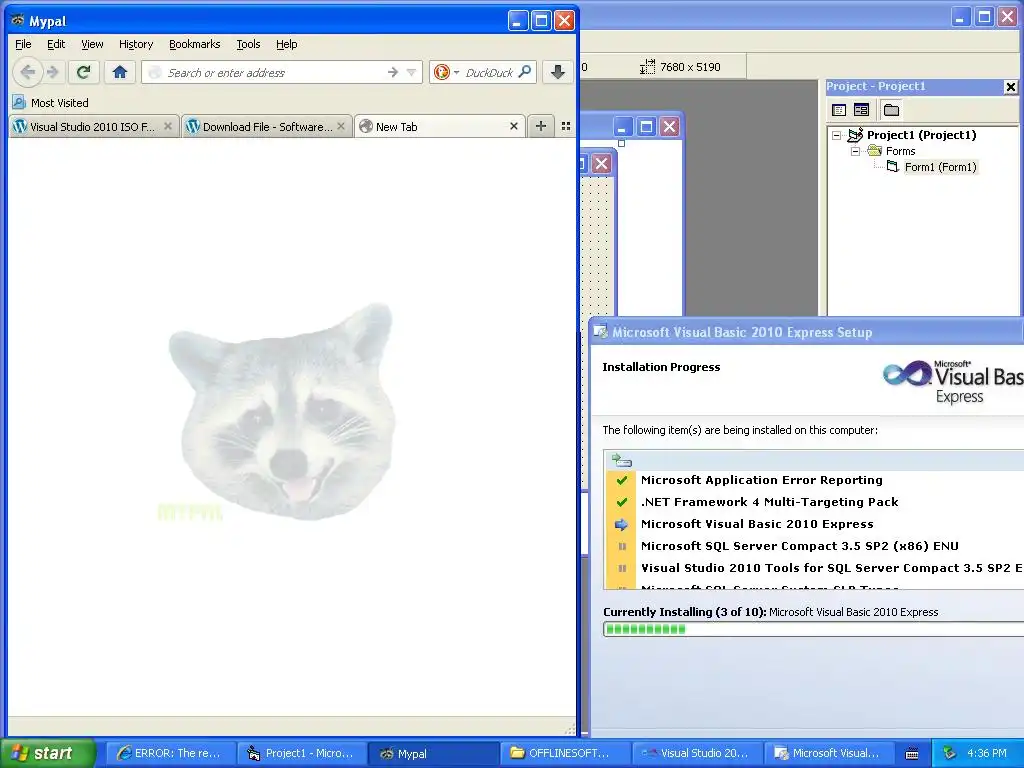The width and height of the screenshot is (1024, 768).
Task: Close the inner form designer window
Action: click(601, 163)
